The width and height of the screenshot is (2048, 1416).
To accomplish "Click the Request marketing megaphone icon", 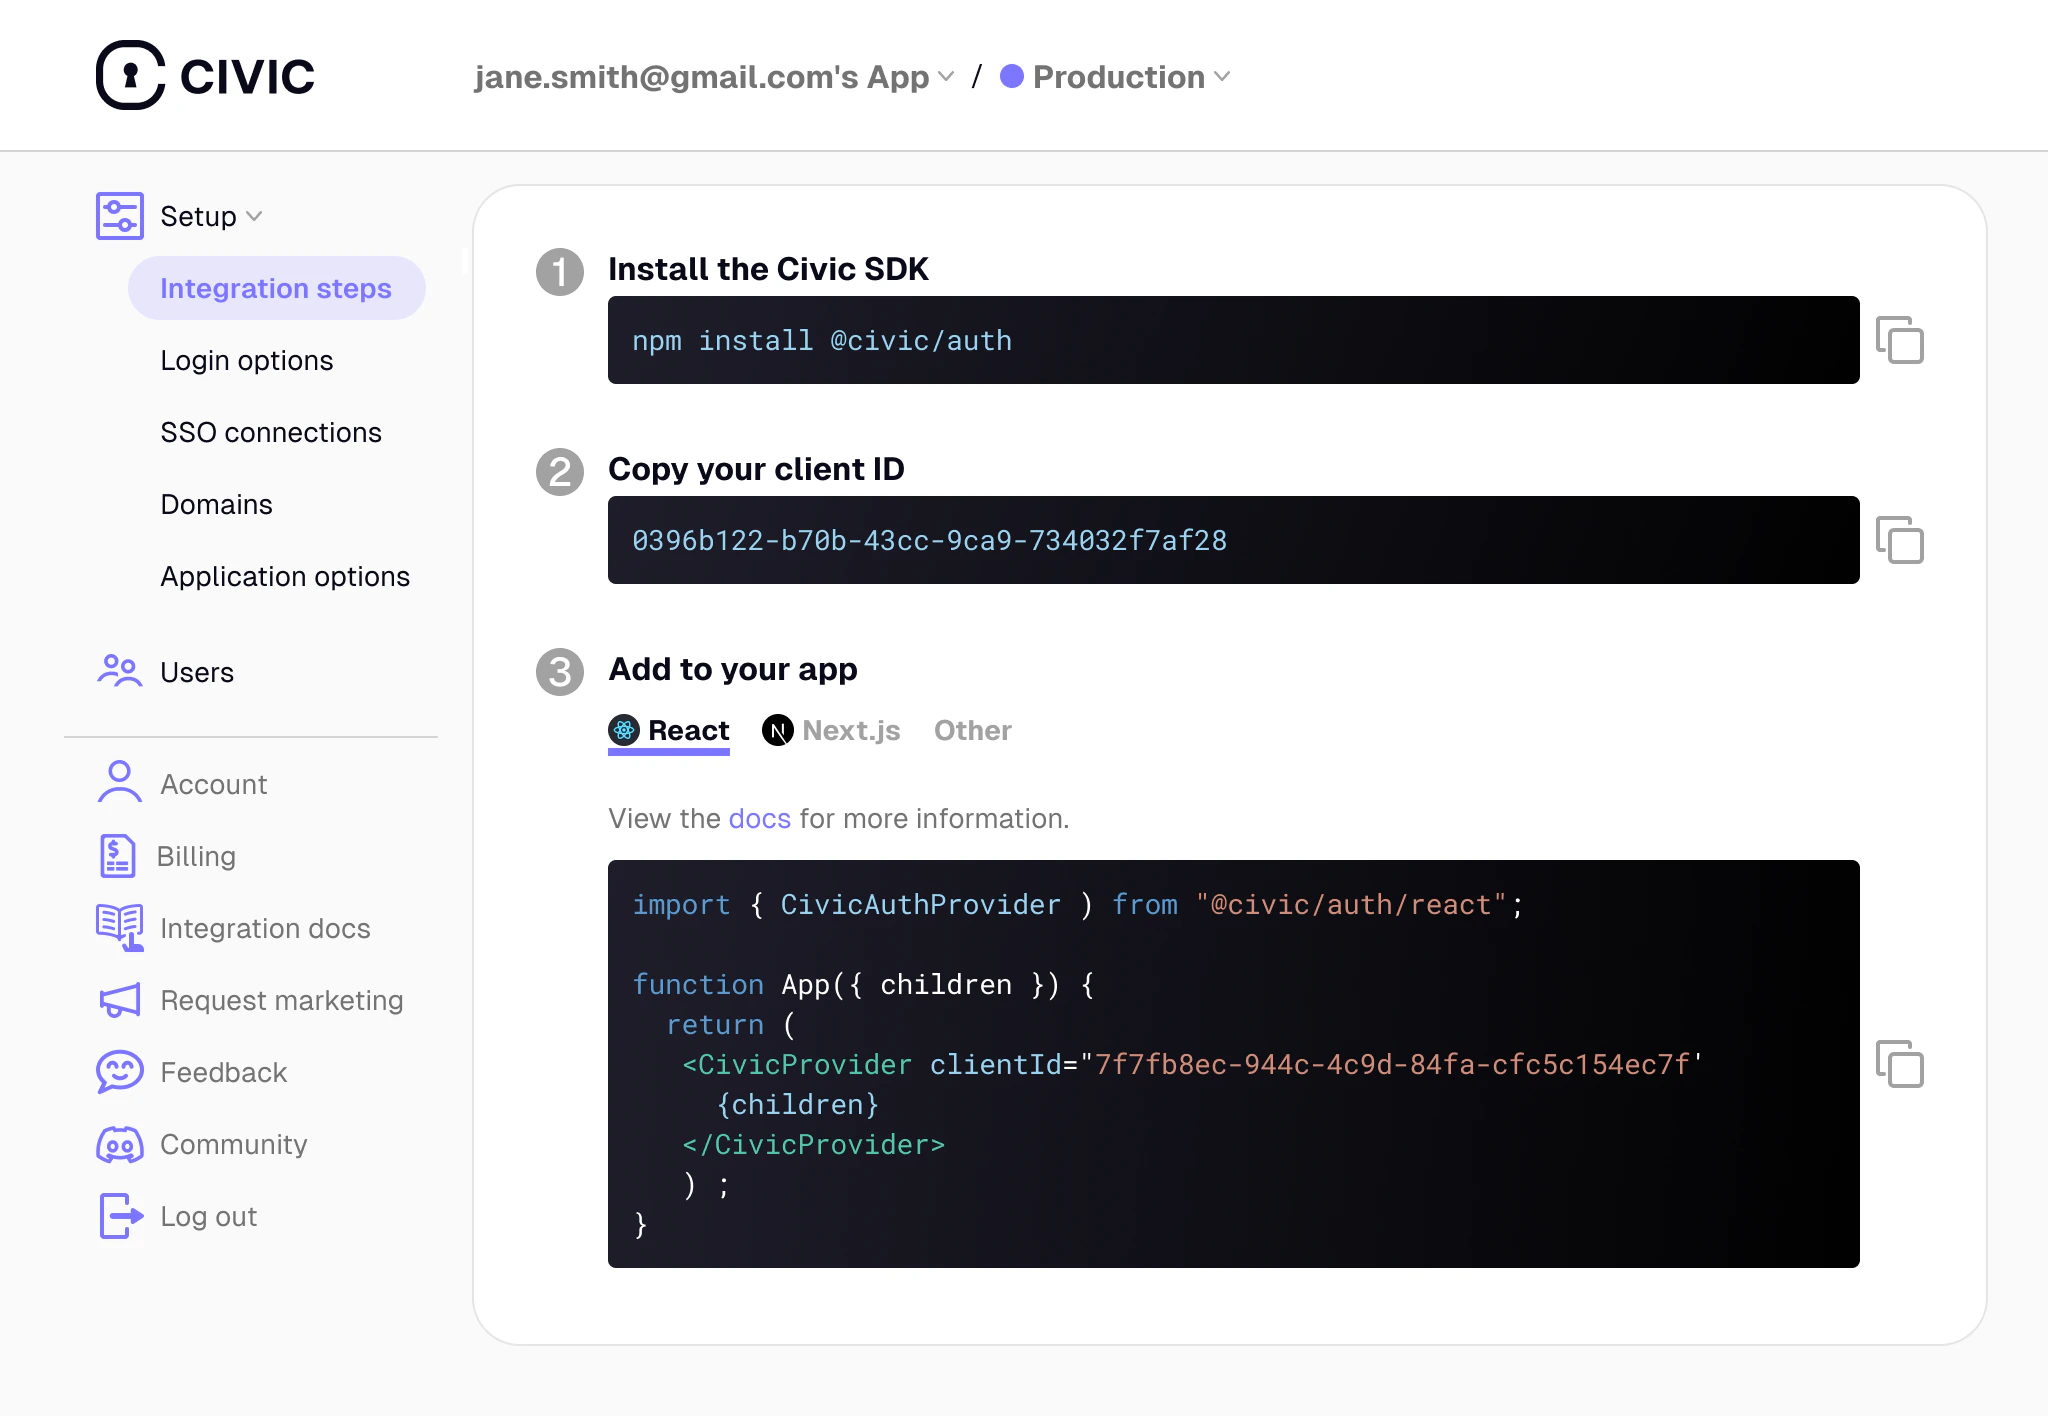I will click(x=119, y=1000).
